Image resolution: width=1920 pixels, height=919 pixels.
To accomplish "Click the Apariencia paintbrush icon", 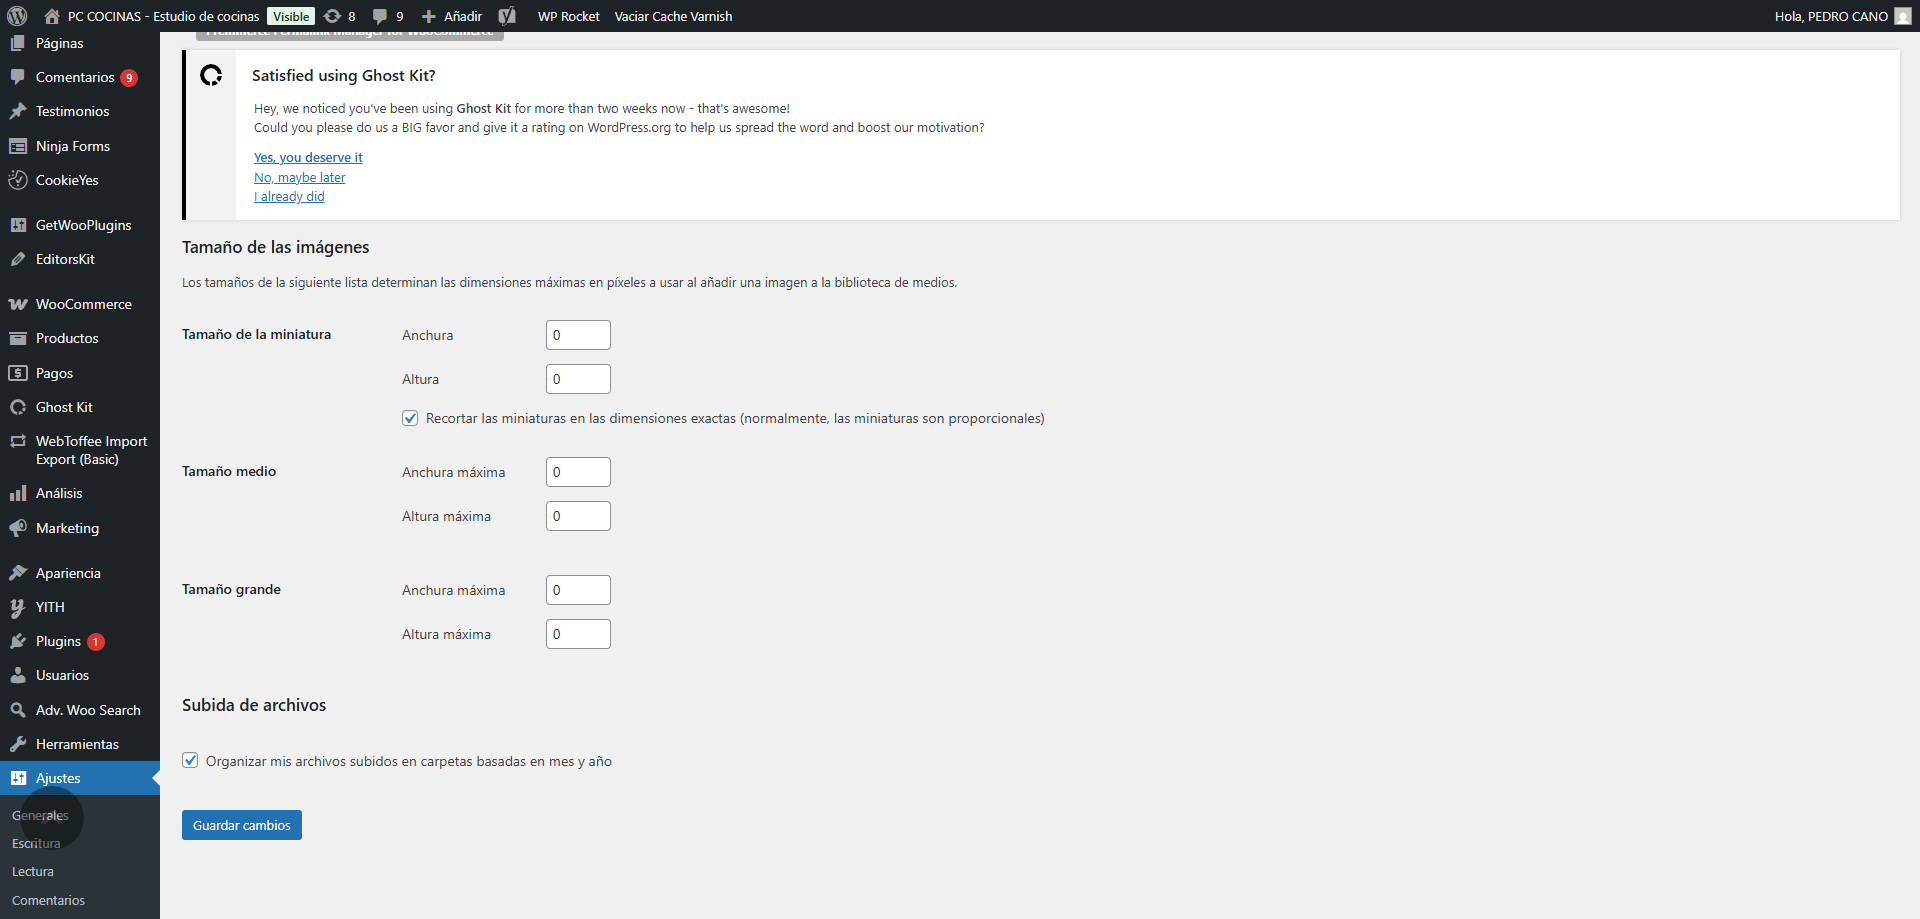I will (x=18, y=573).
